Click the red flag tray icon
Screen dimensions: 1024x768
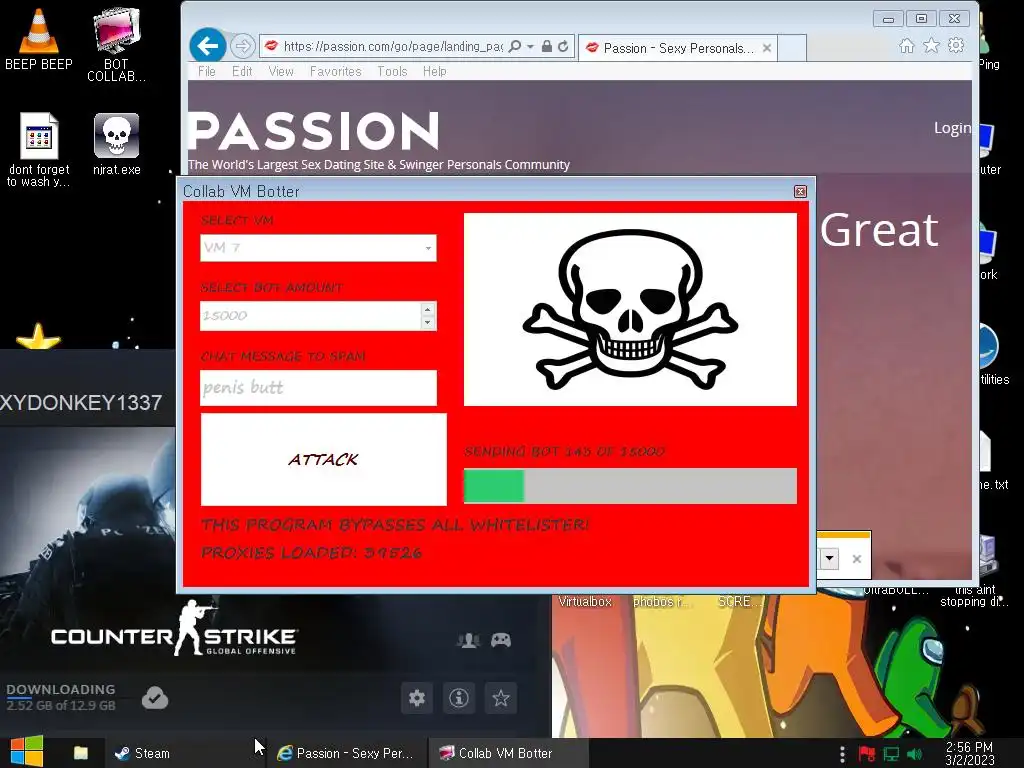[867, 754]
